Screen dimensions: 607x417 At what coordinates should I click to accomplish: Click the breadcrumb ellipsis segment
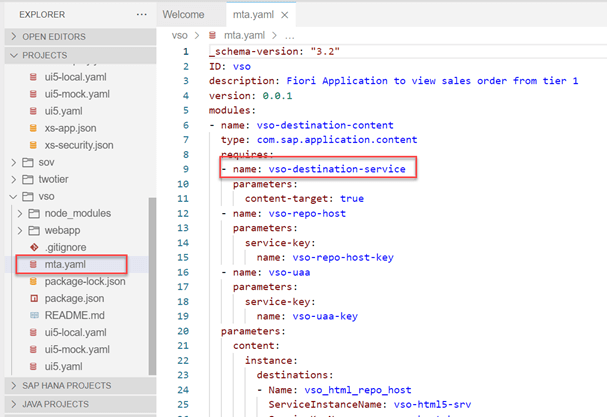[x=290, y=36]
